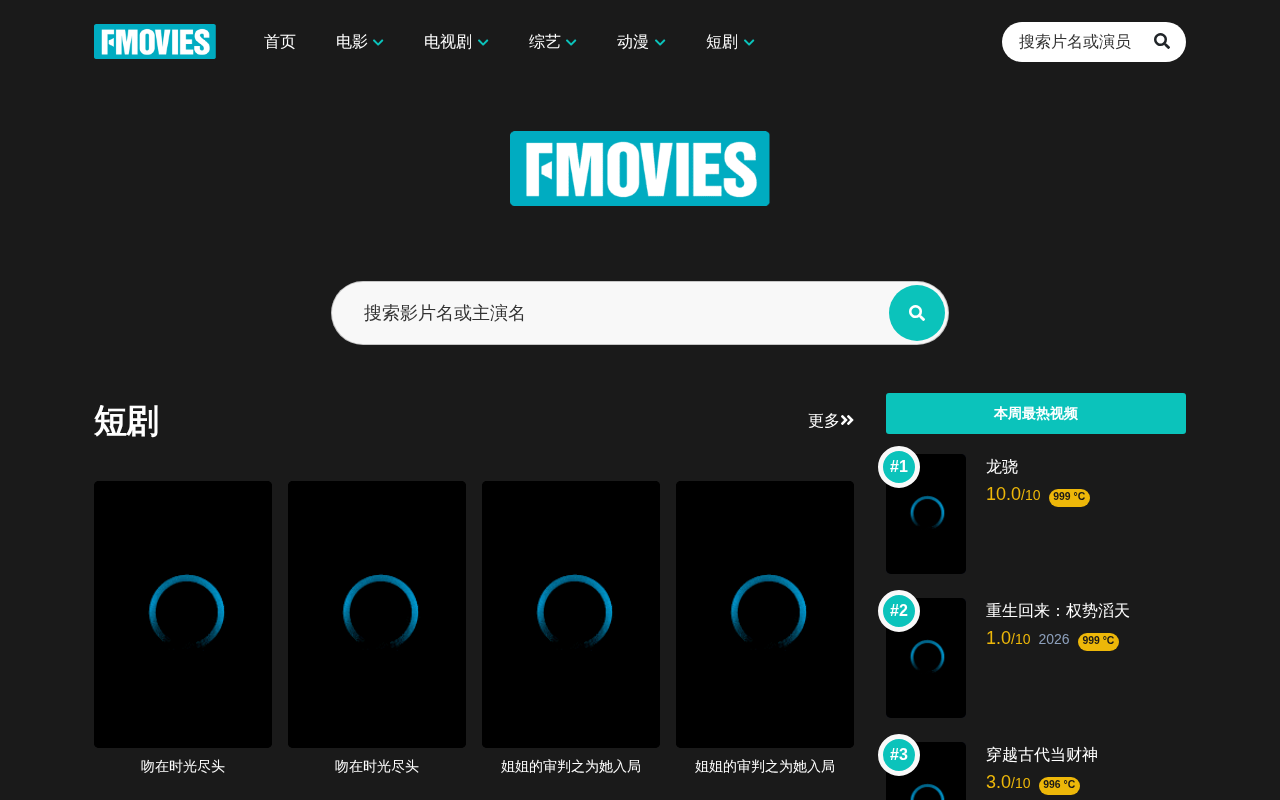Open the last 姐姐的审判之为她入局 poster

(x=765, y=614)
